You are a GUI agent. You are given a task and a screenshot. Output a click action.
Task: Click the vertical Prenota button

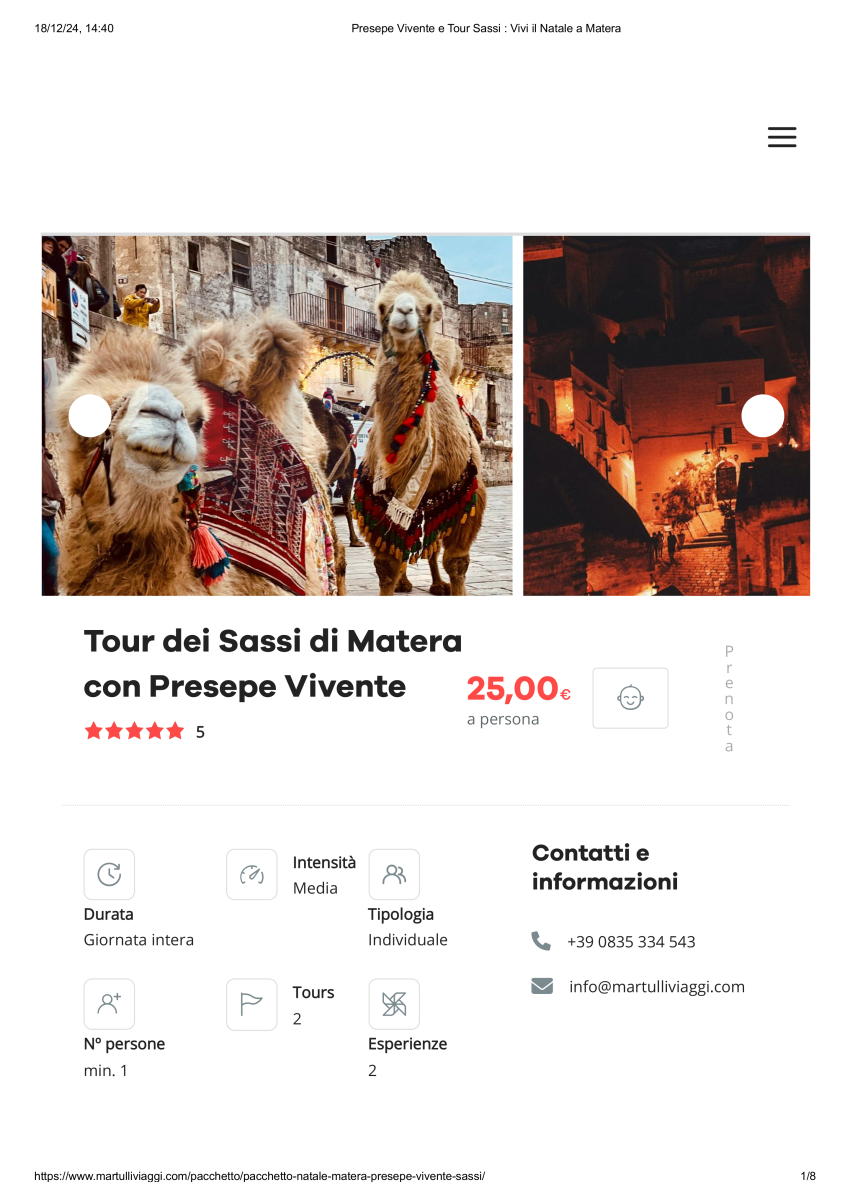(x=729, y=698)
